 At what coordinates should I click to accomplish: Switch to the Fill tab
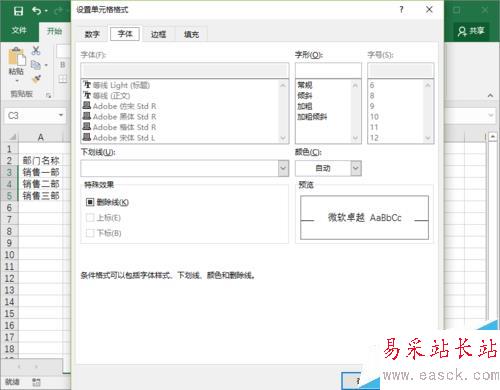point(191,34)
